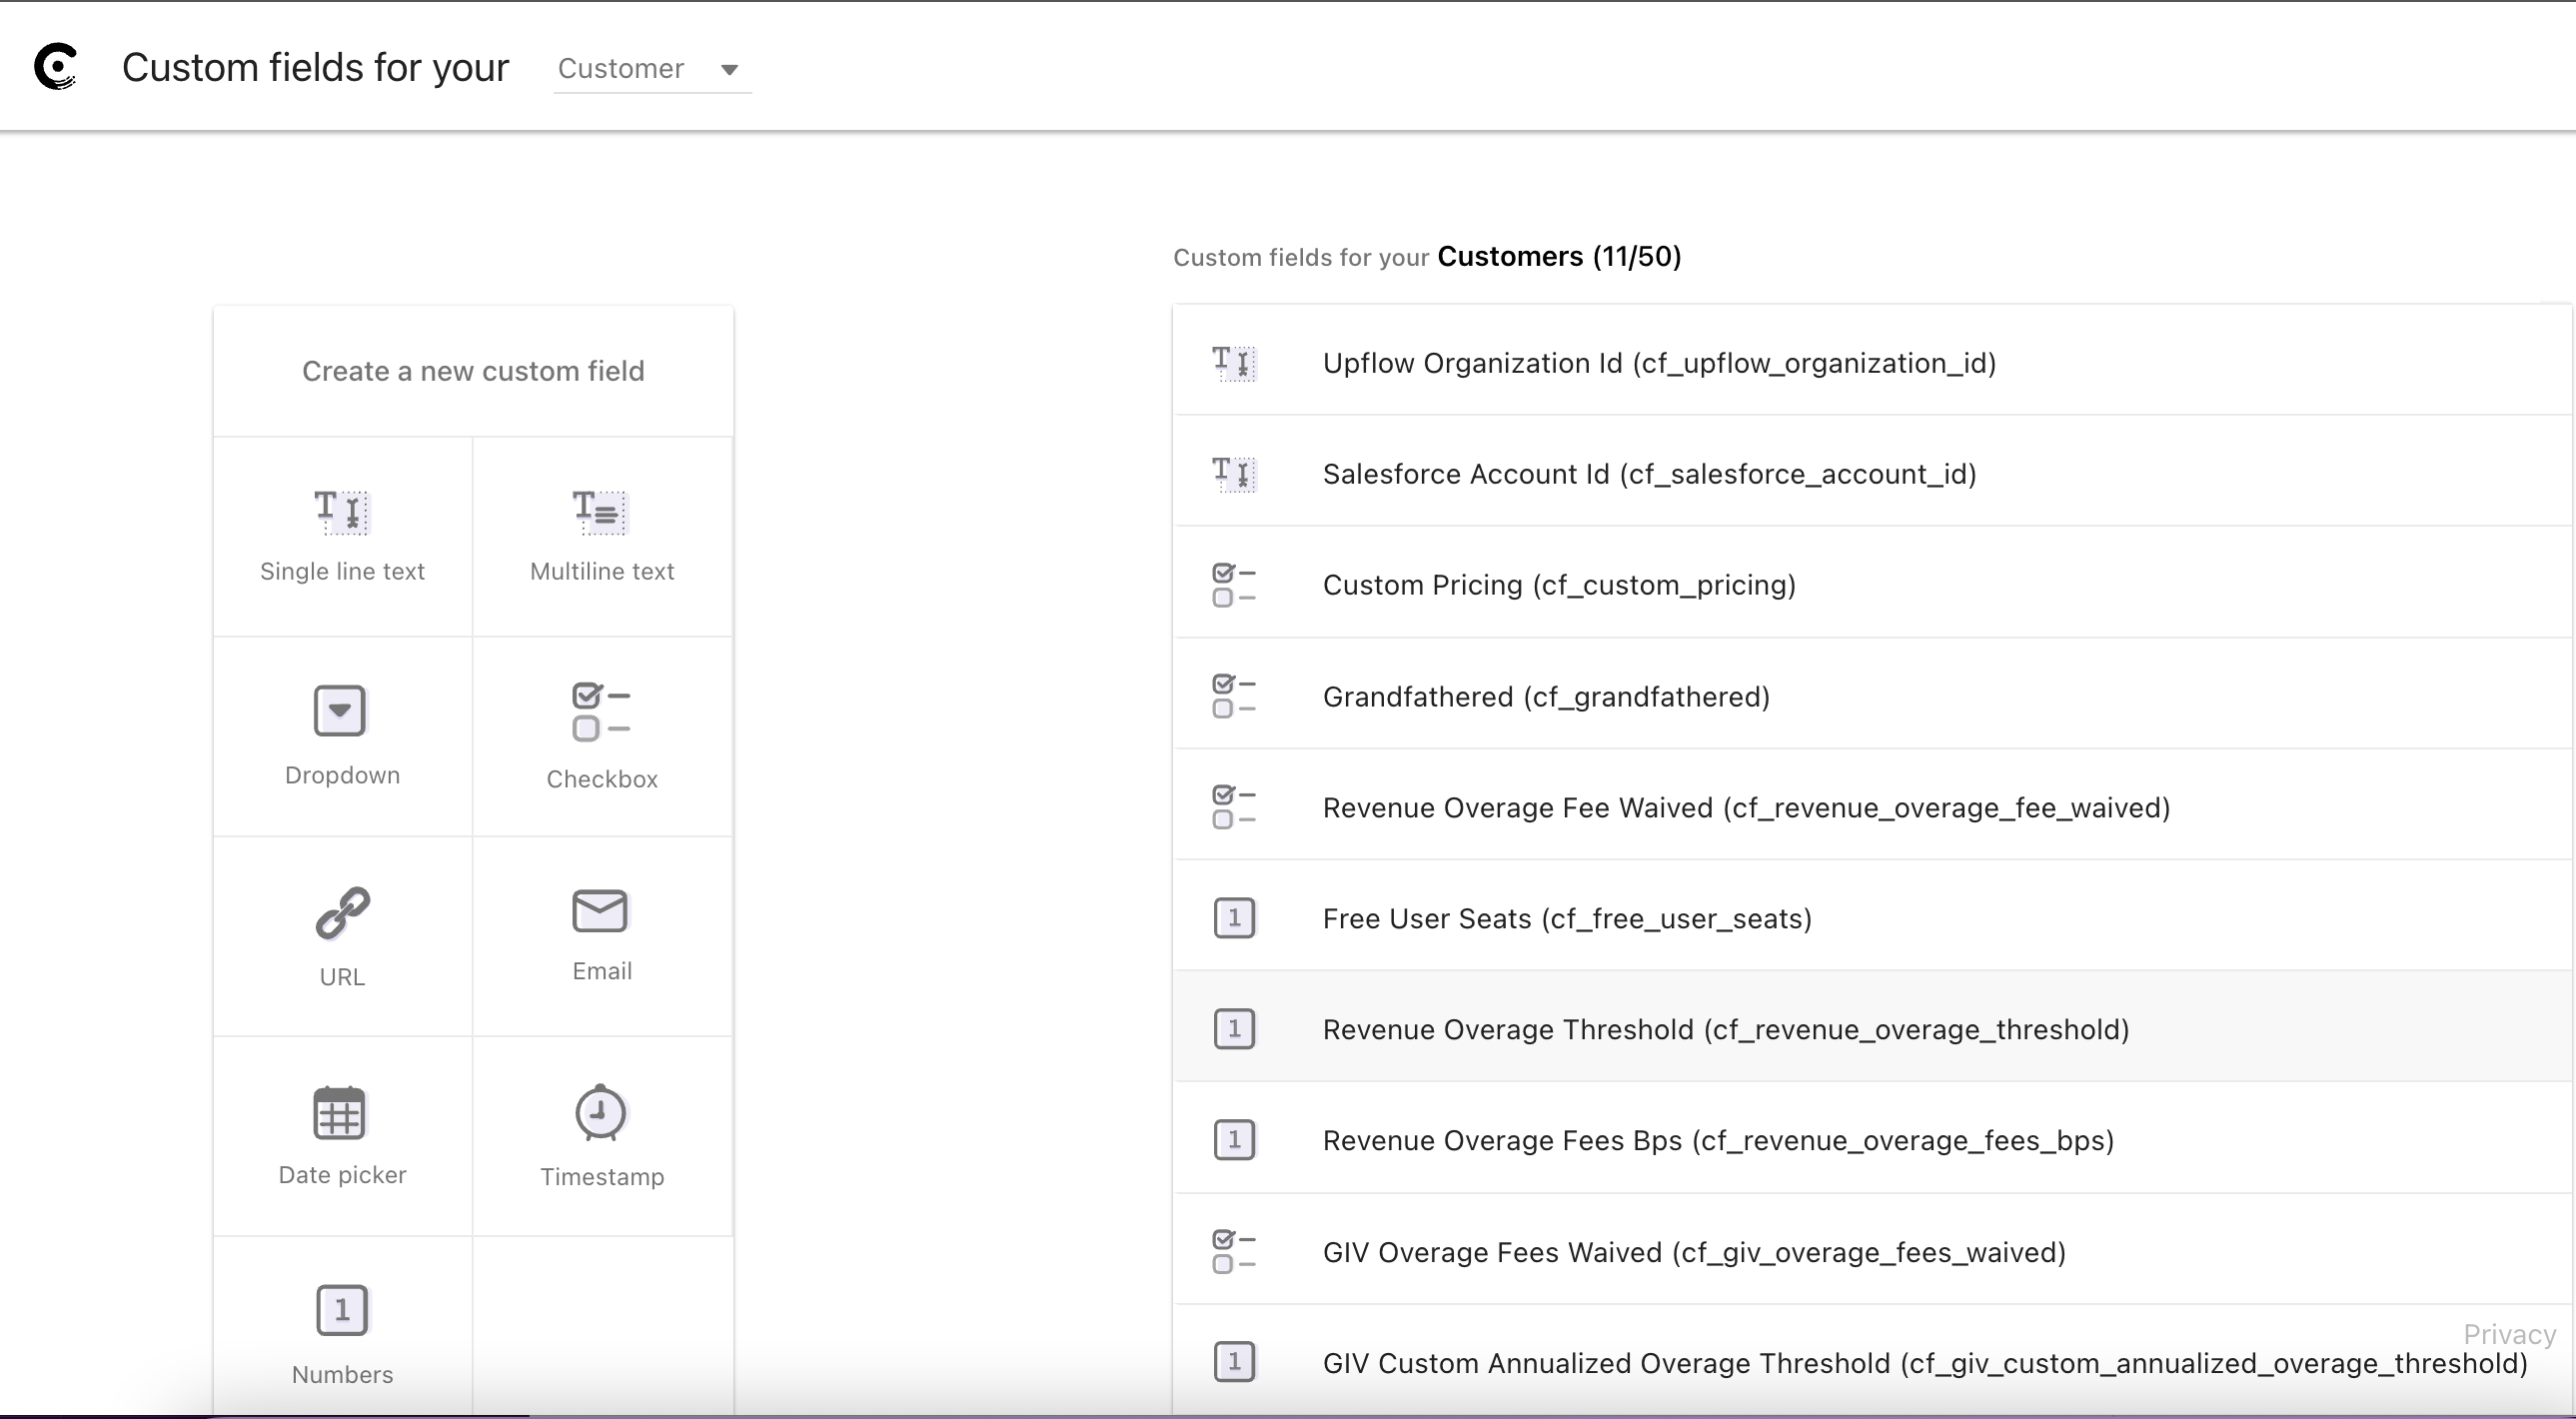The height and width of the screenshot is (1419, 2576).
Task: Click text icon beside Upflow Organization Id
Action: (x=1234, y=363)
